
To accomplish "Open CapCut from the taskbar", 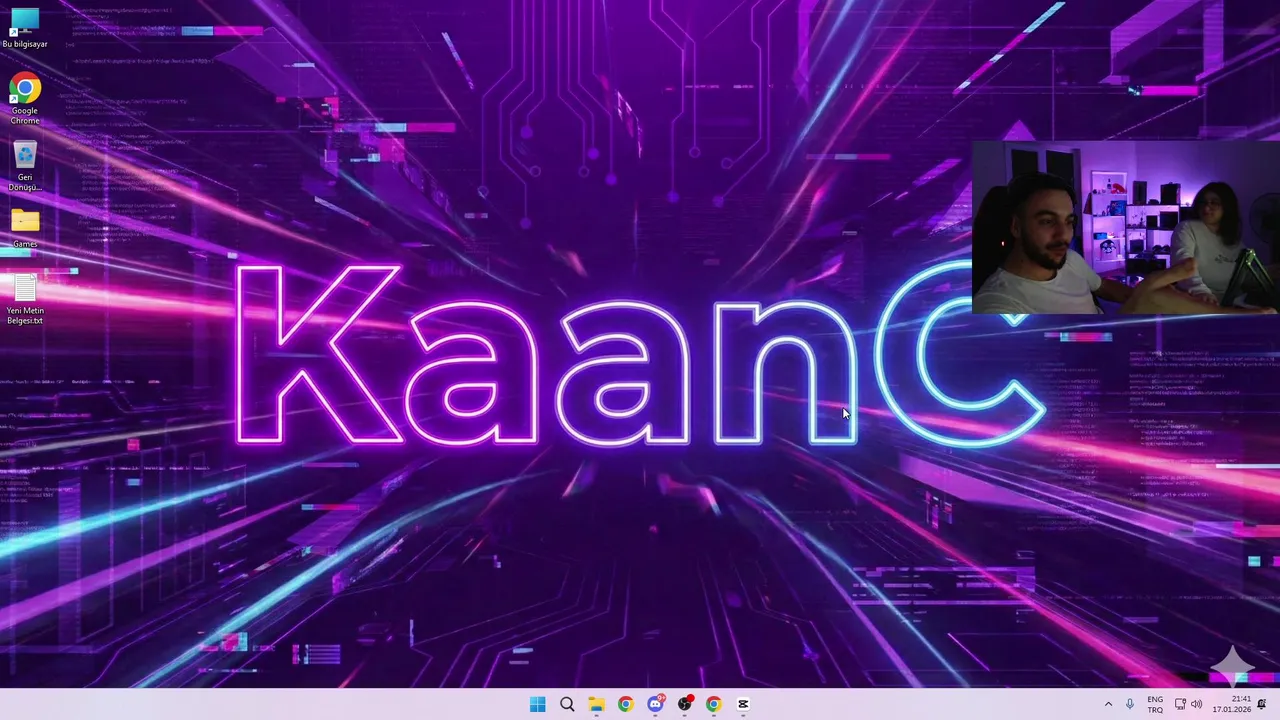I will [743, 704].
